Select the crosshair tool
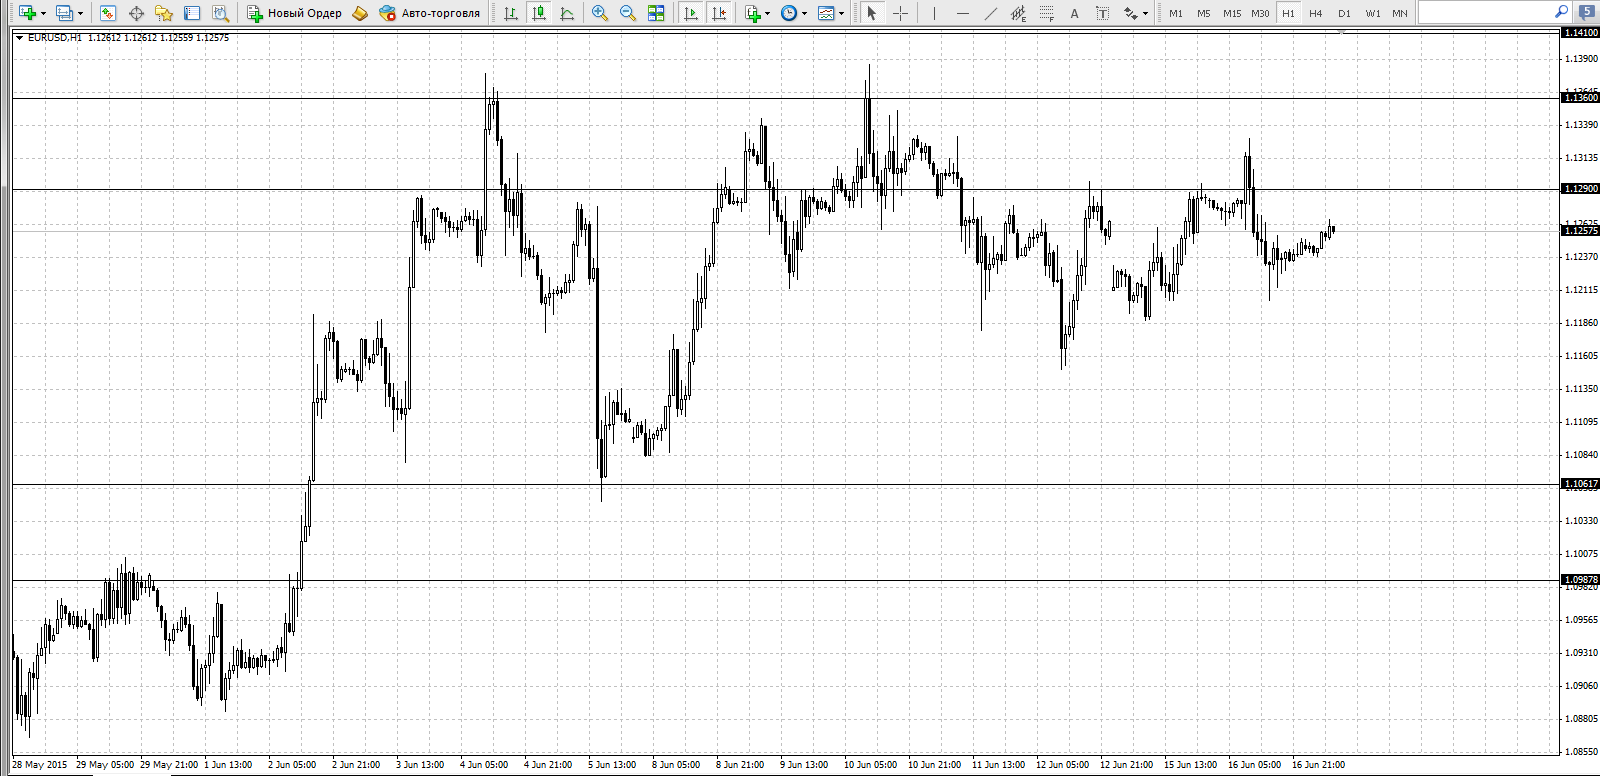The image size is (1600, 776). tap(900, 13)
